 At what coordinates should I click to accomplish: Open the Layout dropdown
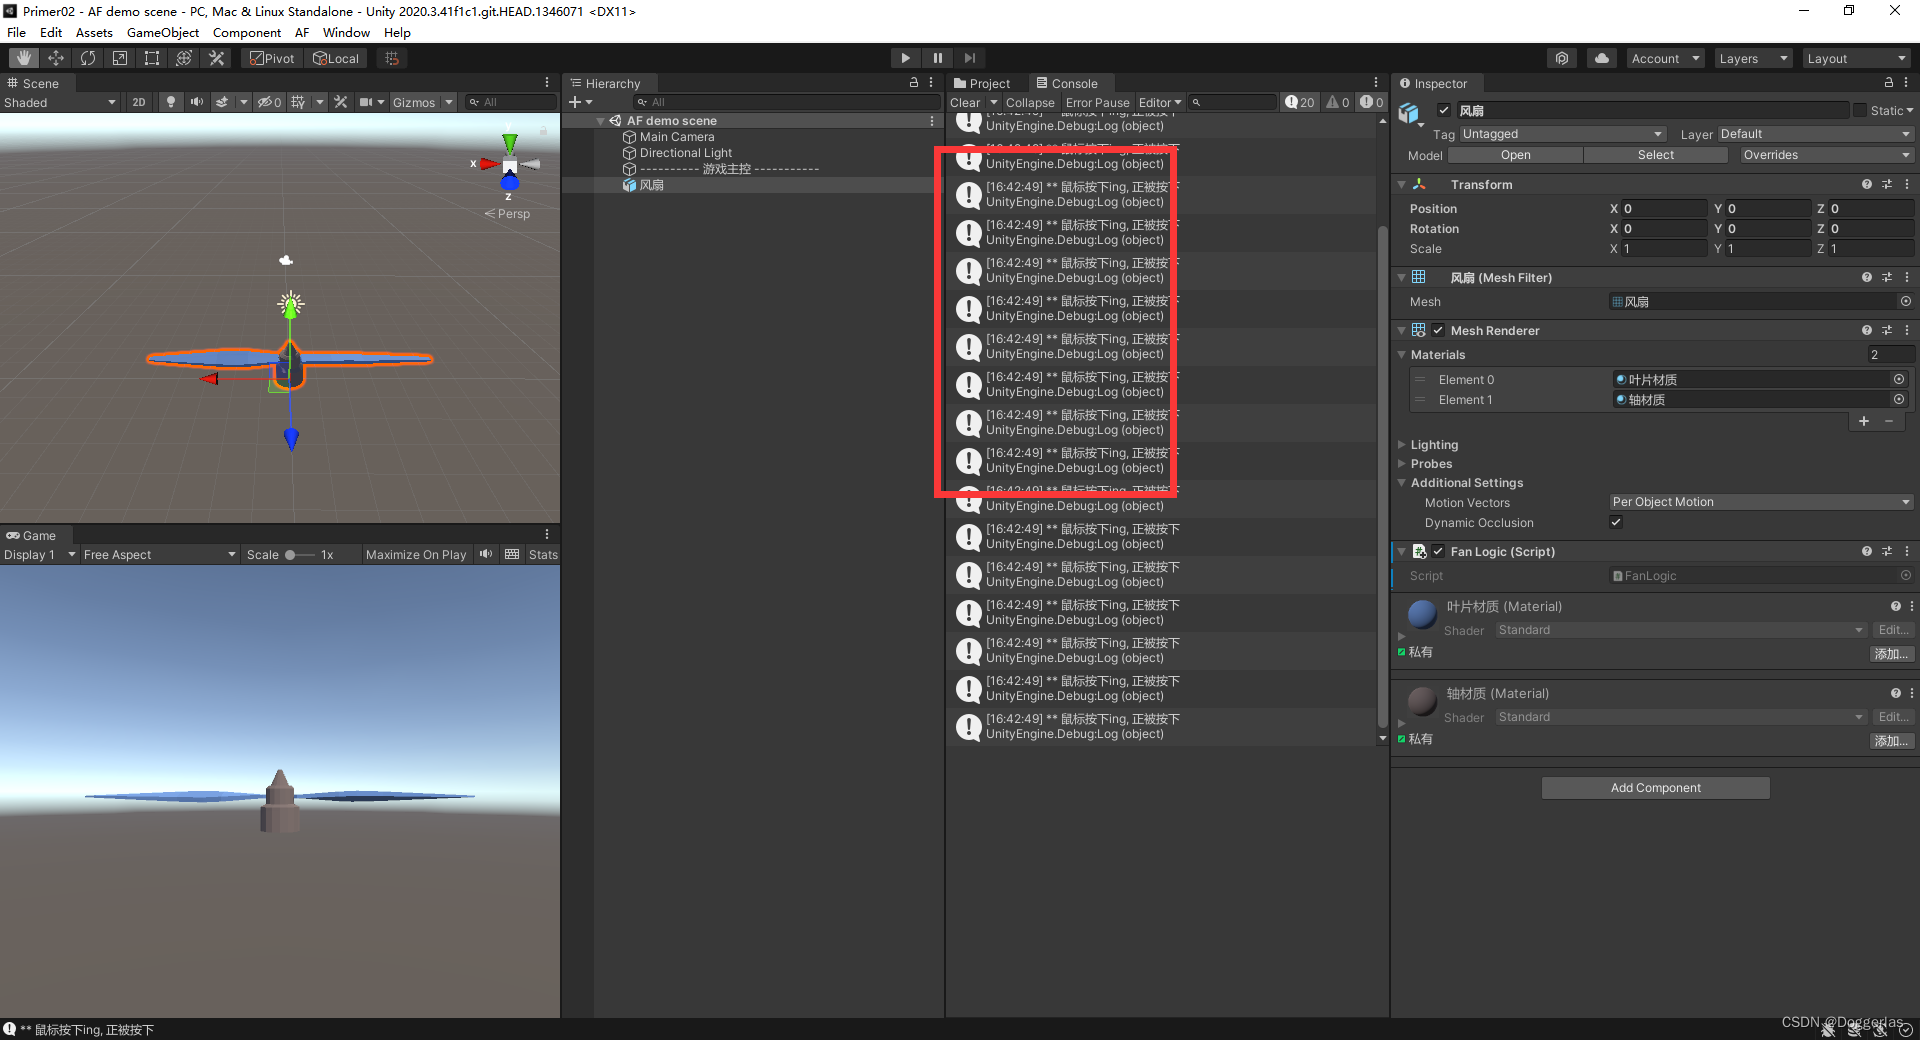point(1857,58)
